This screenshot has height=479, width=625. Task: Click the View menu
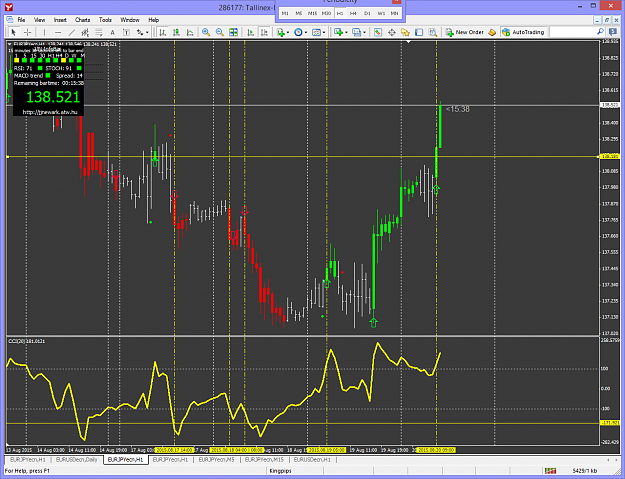pos(39,20)
